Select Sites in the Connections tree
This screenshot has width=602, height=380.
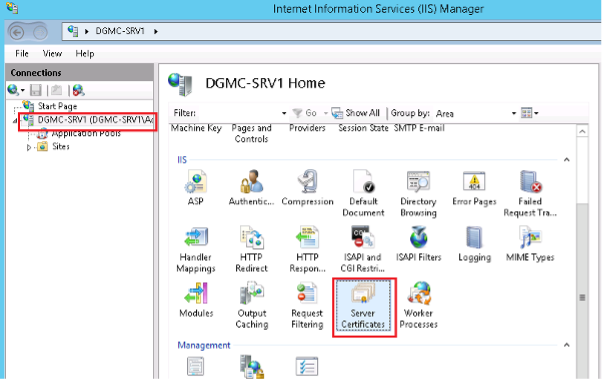61,147
